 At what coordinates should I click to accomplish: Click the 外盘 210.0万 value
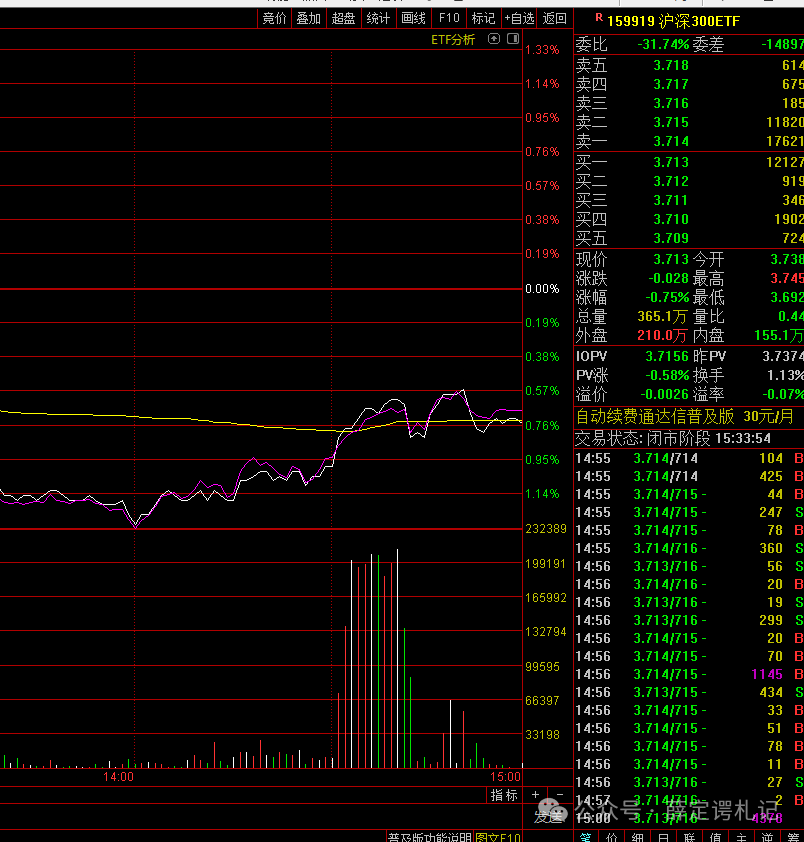coord(662,336)
